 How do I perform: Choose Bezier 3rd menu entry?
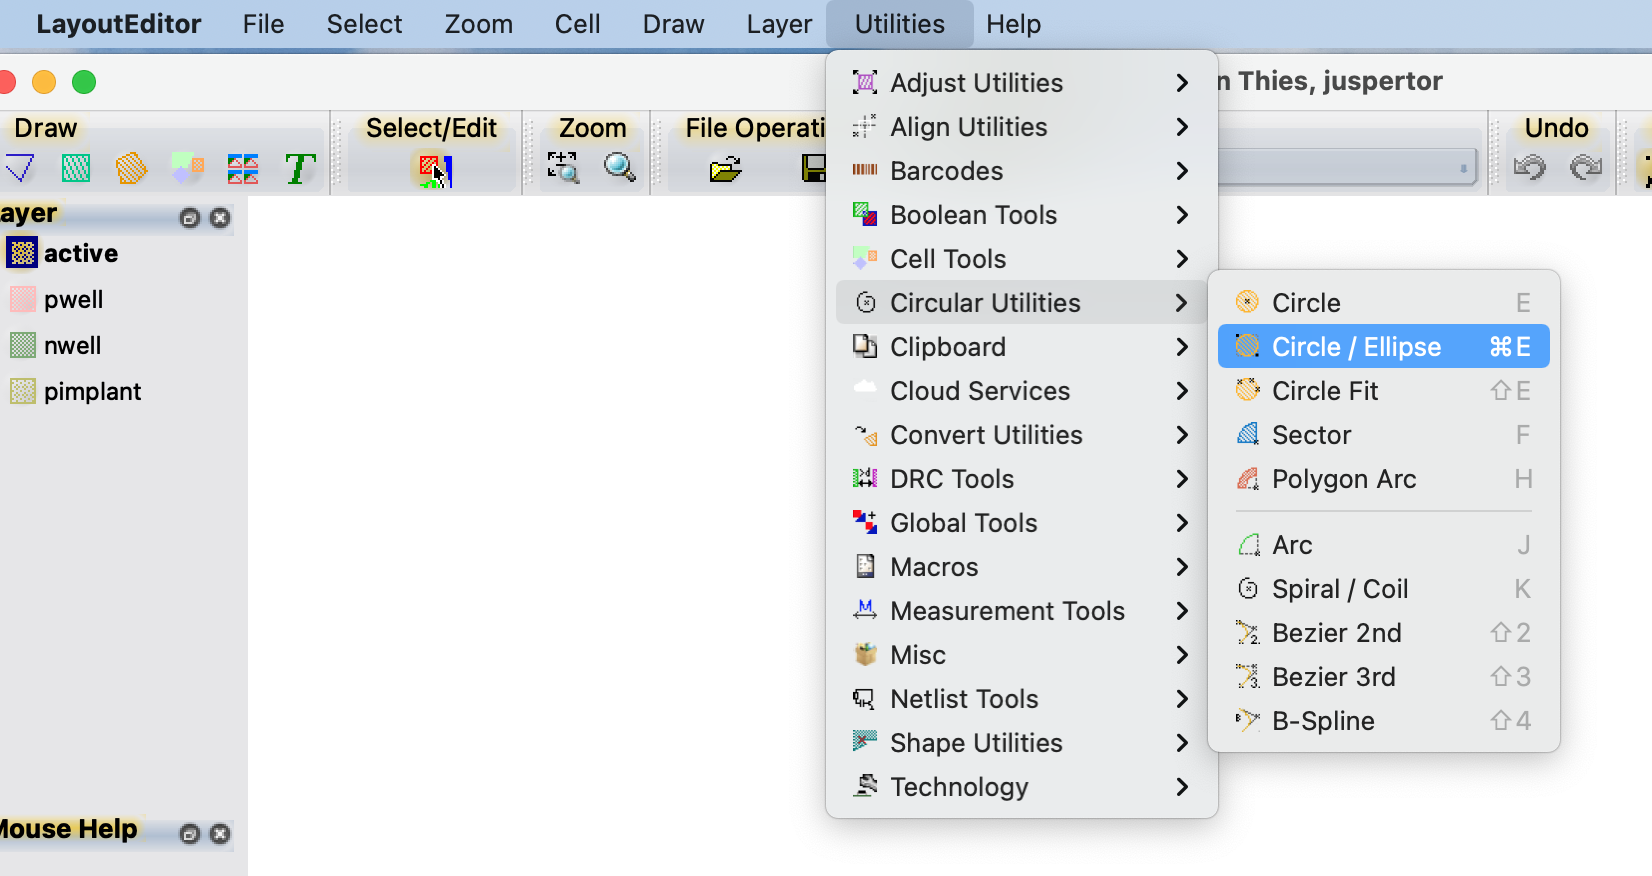(x=1384, y=677)
